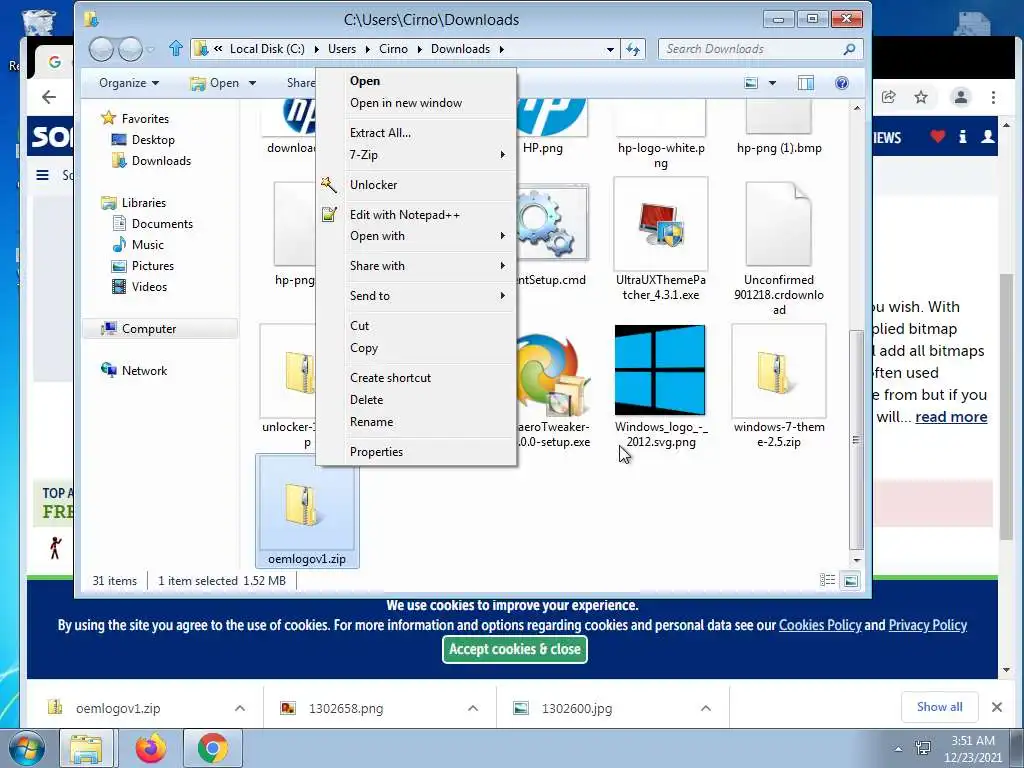1024x768 pixels.
Task: Select Downloads under Favorites
Action: (161, 161)
